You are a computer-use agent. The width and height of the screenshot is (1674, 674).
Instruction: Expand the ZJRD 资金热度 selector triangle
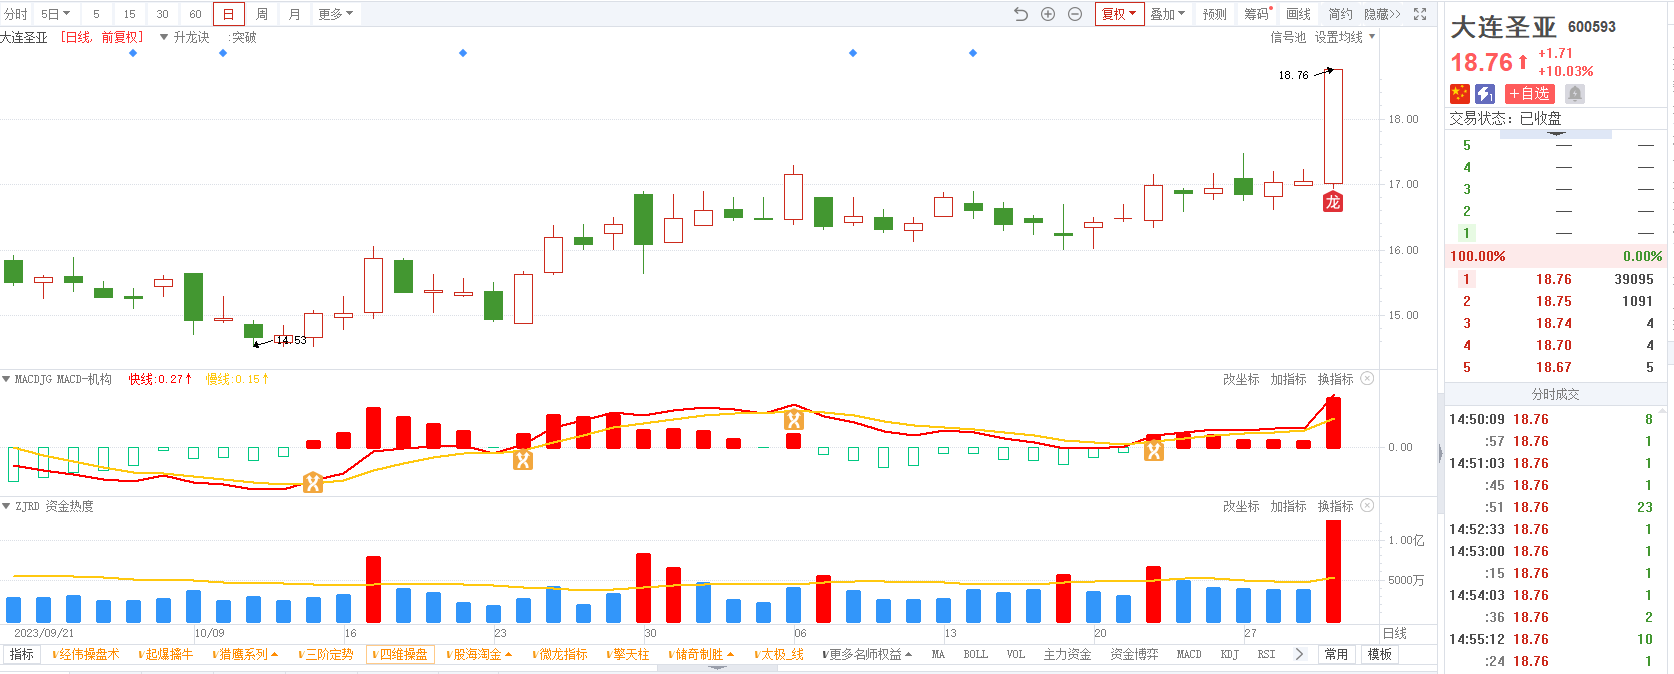coord(6,506)
